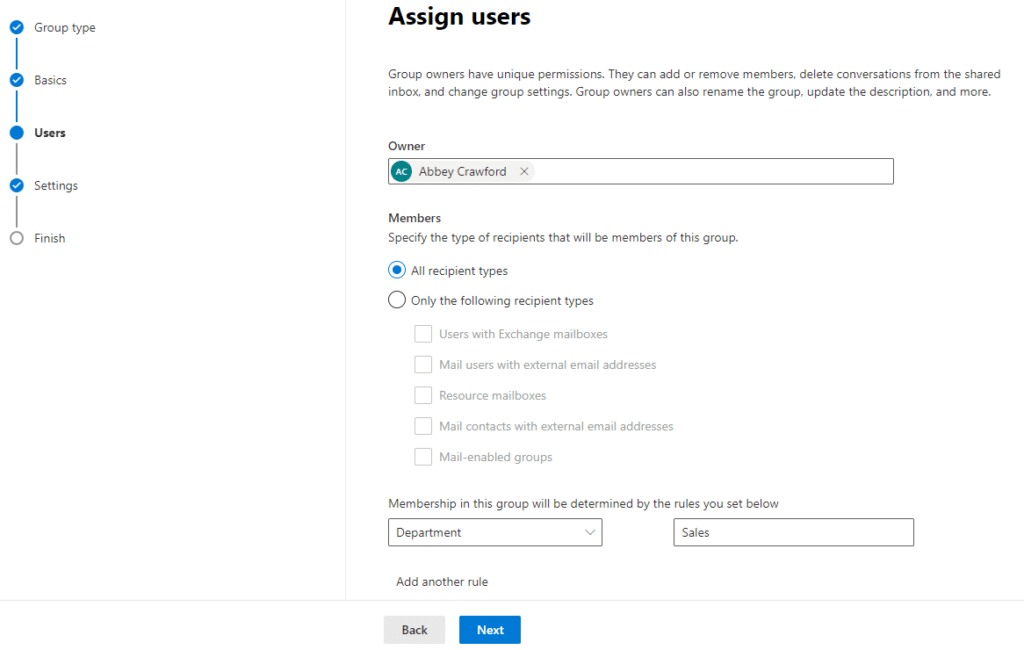Open the Department rule dropdown
The width and height of the screenshot is (1024, 650).
tap(495, 533)
